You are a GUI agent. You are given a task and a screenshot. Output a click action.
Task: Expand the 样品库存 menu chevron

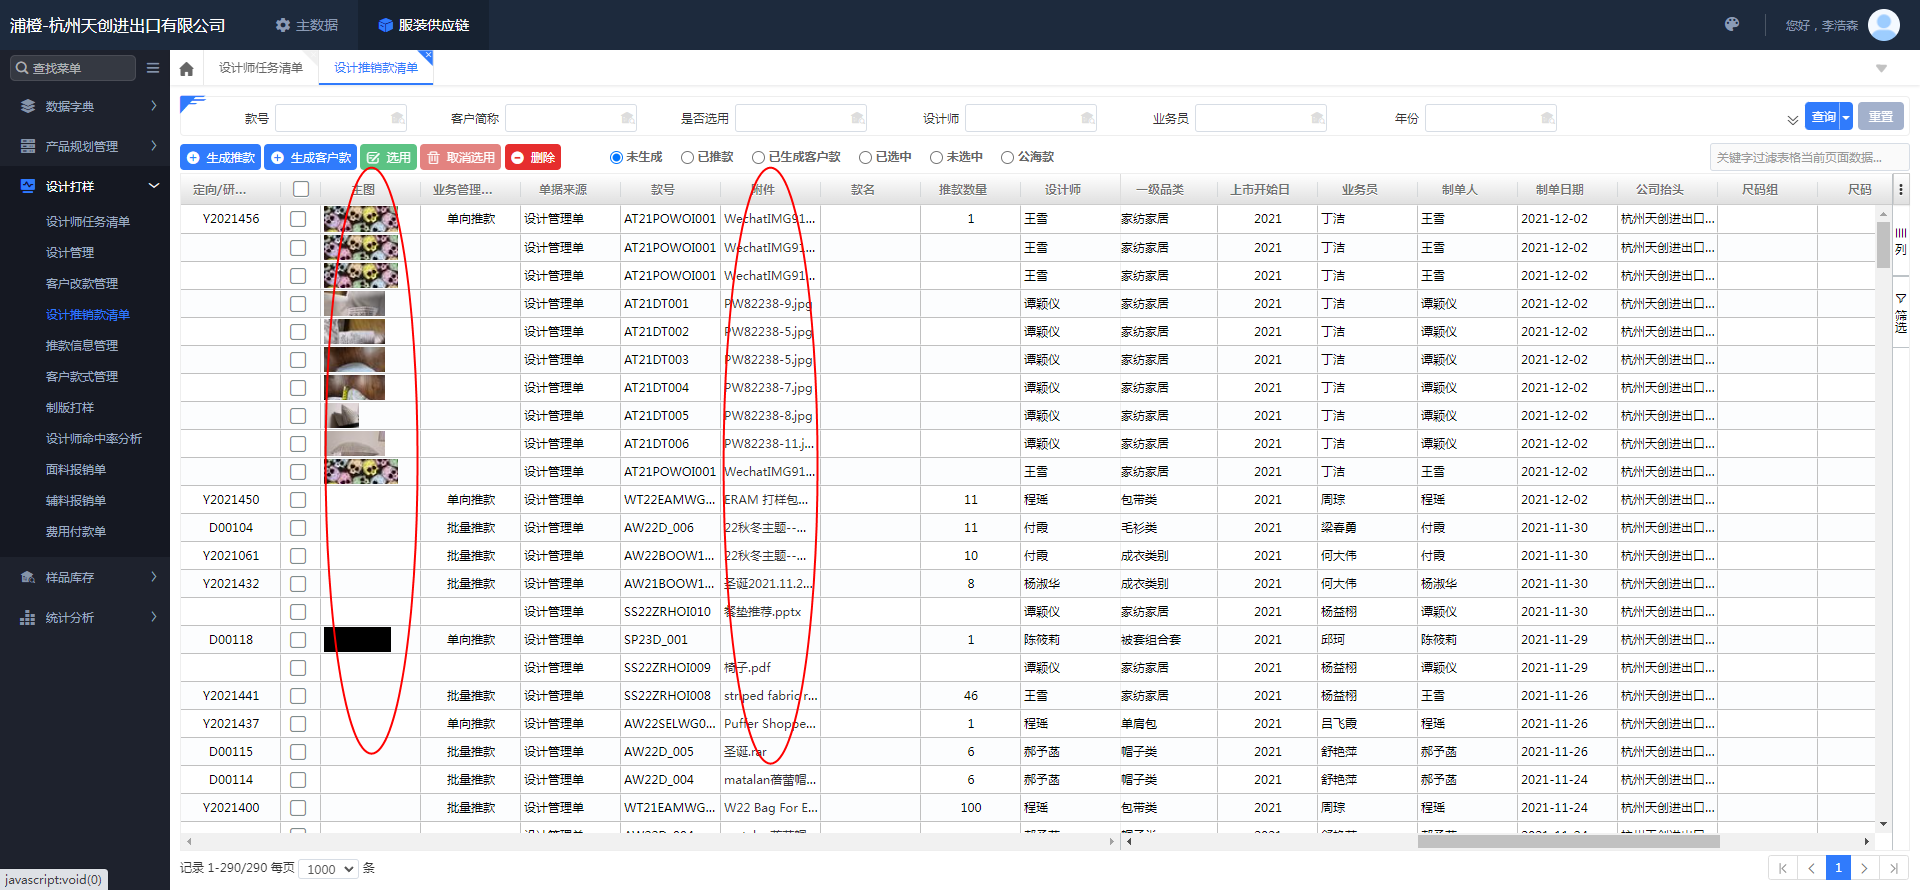[x=154, y=577]
